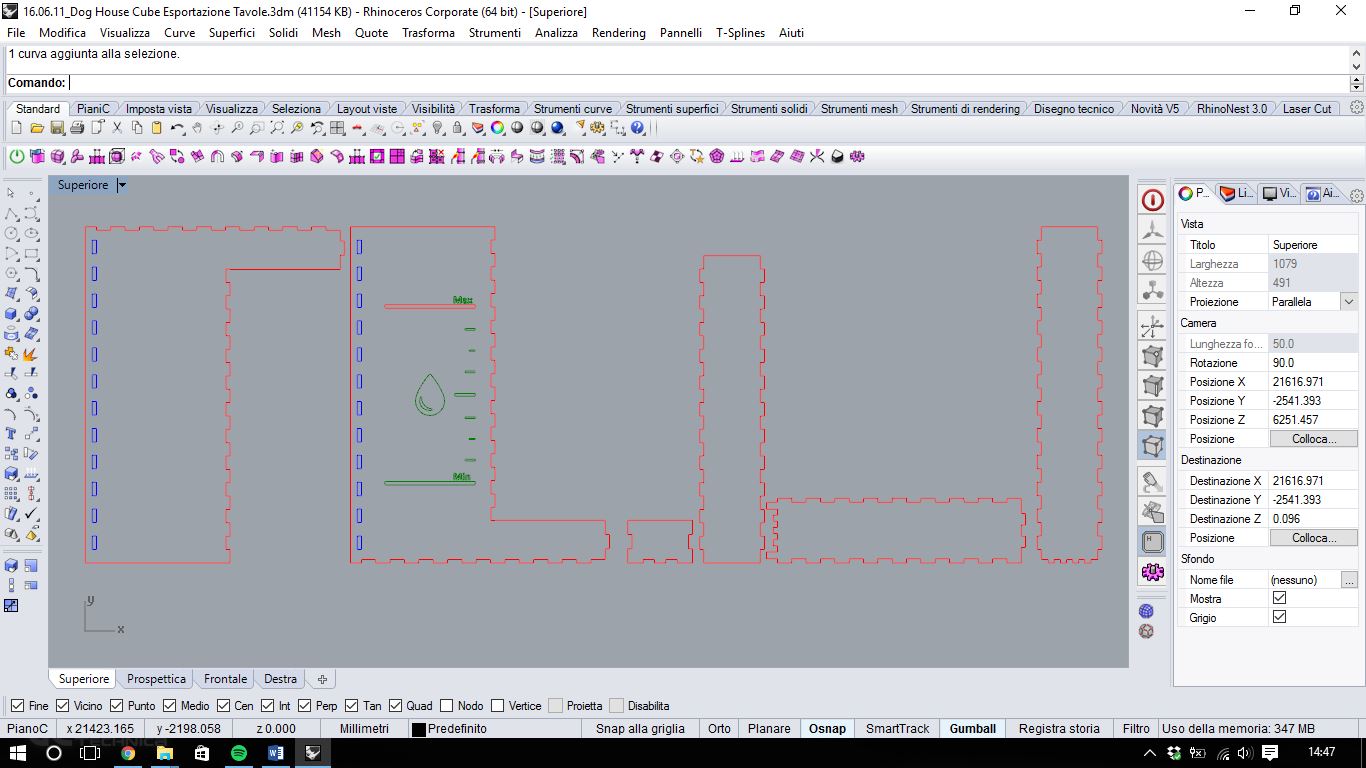The width and height of the screenshot is (1366, 768).
Task: Click Colloca button under Camera
Action: (x=1314, y=439)
